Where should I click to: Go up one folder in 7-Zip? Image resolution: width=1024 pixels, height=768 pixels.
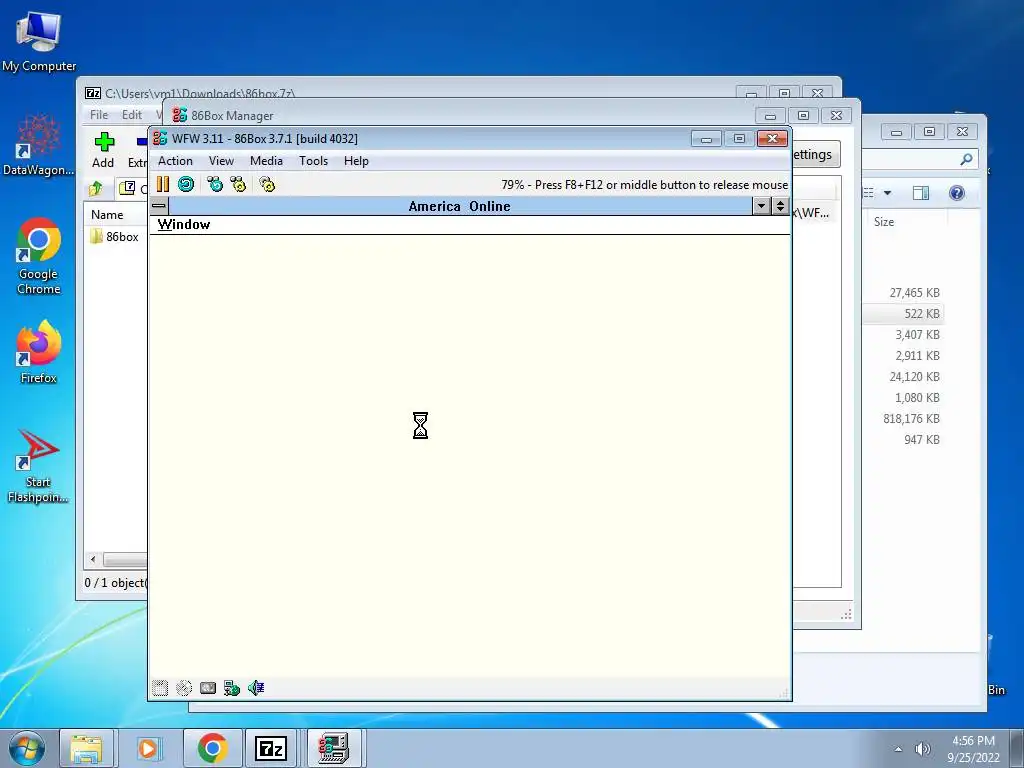96,189
